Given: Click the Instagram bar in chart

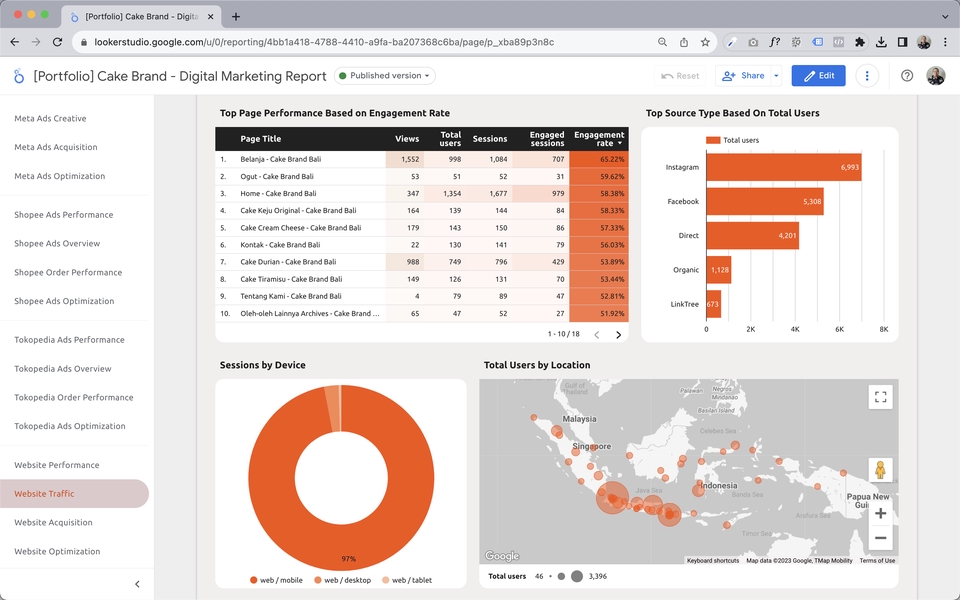Looking at the screenshot, I should [784, 167].
